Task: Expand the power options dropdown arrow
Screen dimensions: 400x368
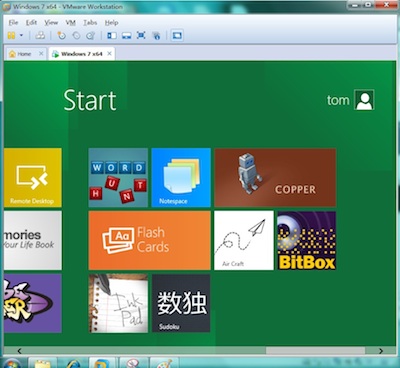Action: coord(21,35)
